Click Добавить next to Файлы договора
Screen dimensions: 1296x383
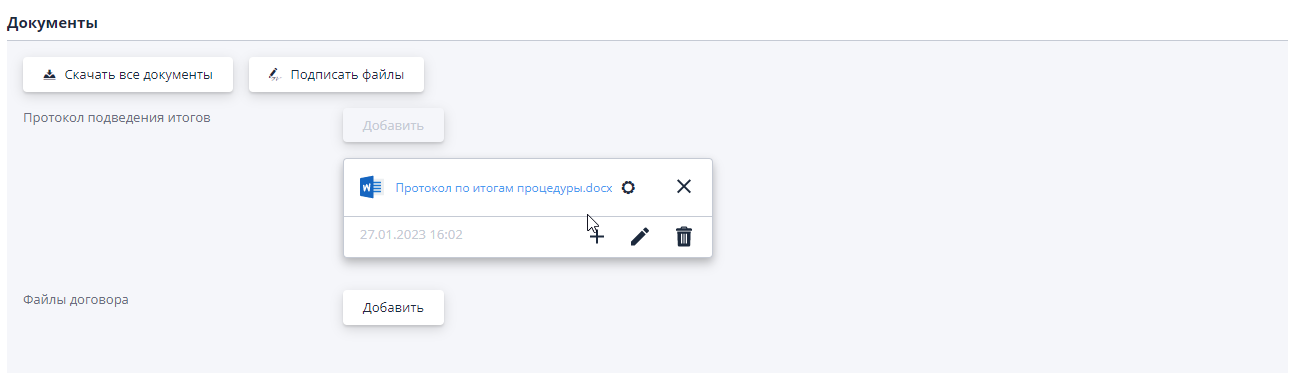393,307
